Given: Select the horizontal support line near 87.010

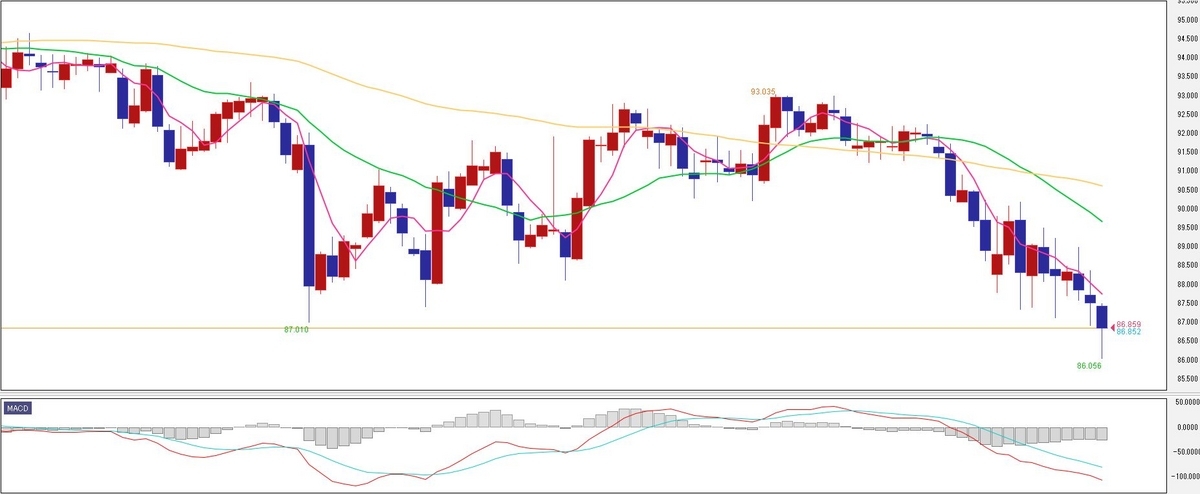Looking at the screenshot, I should click(x=550, y=328).
